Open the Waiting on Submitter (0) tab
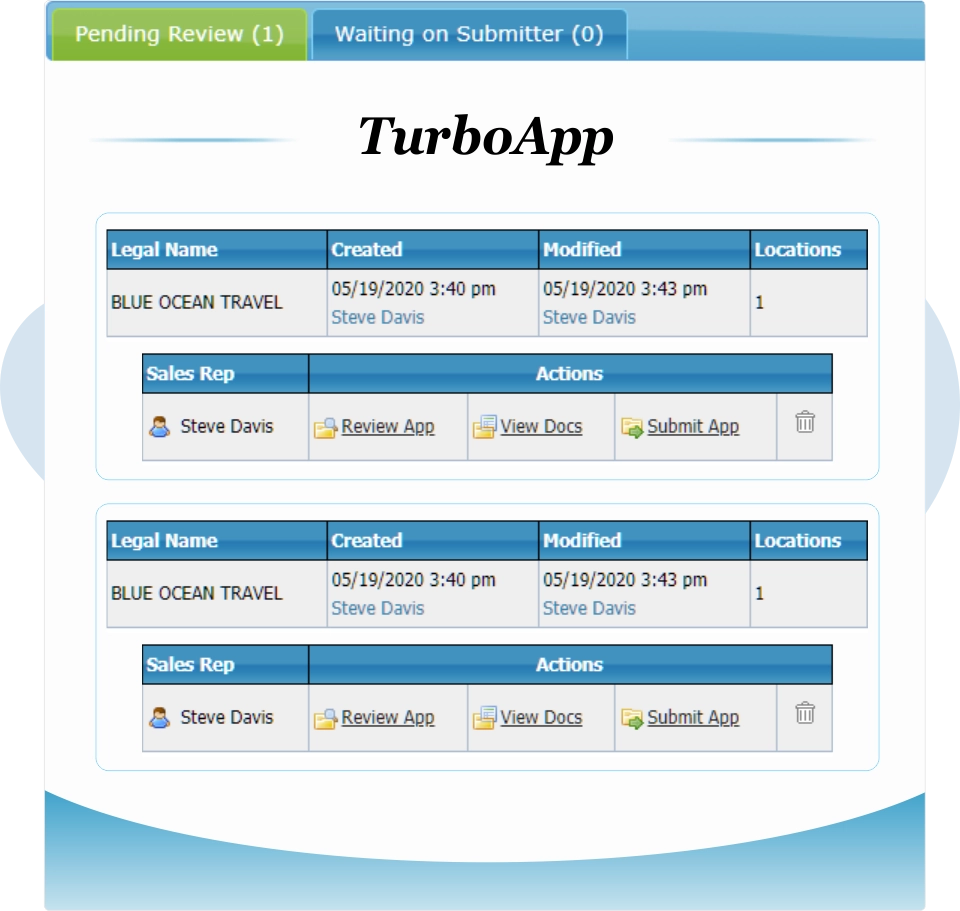The image size is (960, 911). [x=470, y=34]
